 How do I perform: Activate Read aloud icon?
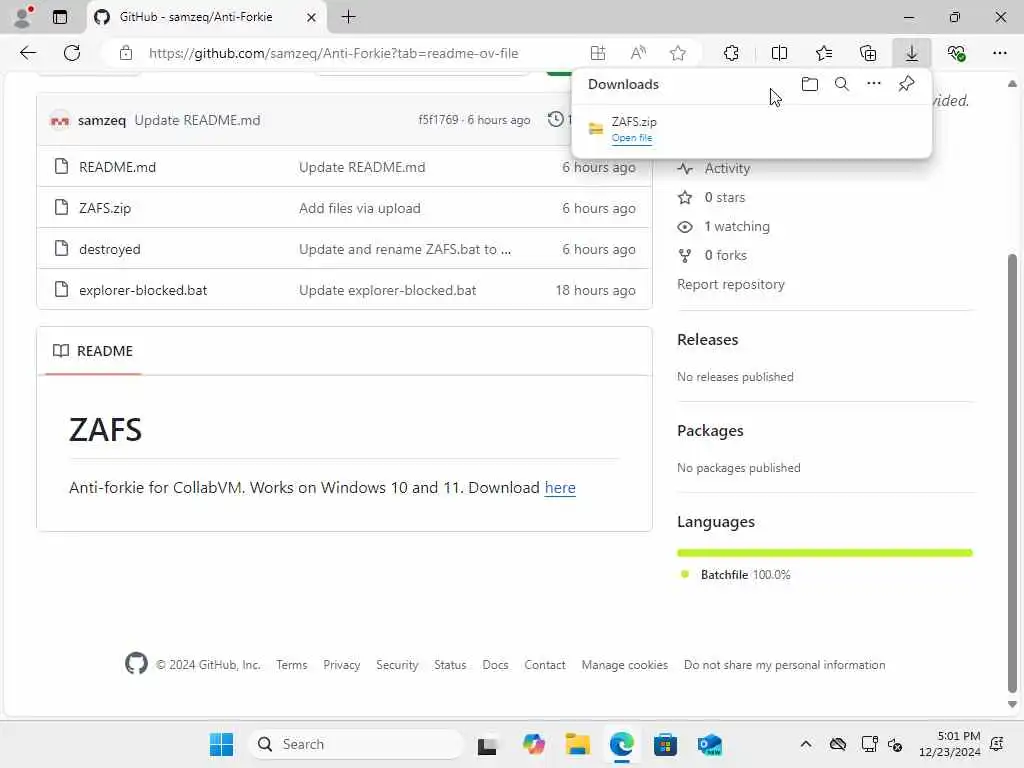638,53
